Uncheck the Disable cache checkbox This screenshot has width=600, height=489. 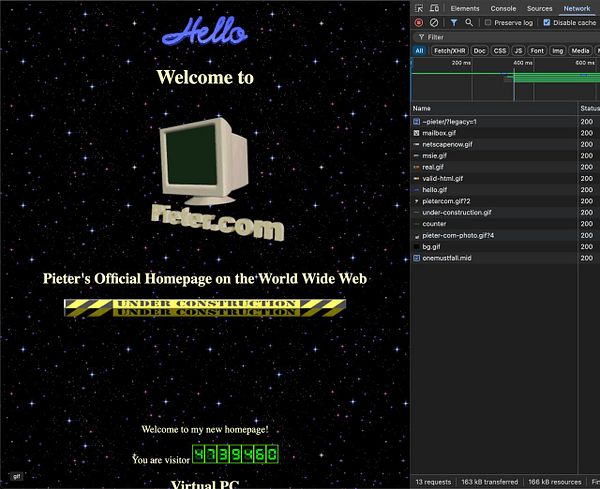pyautogui.click(x=547, y=23)
